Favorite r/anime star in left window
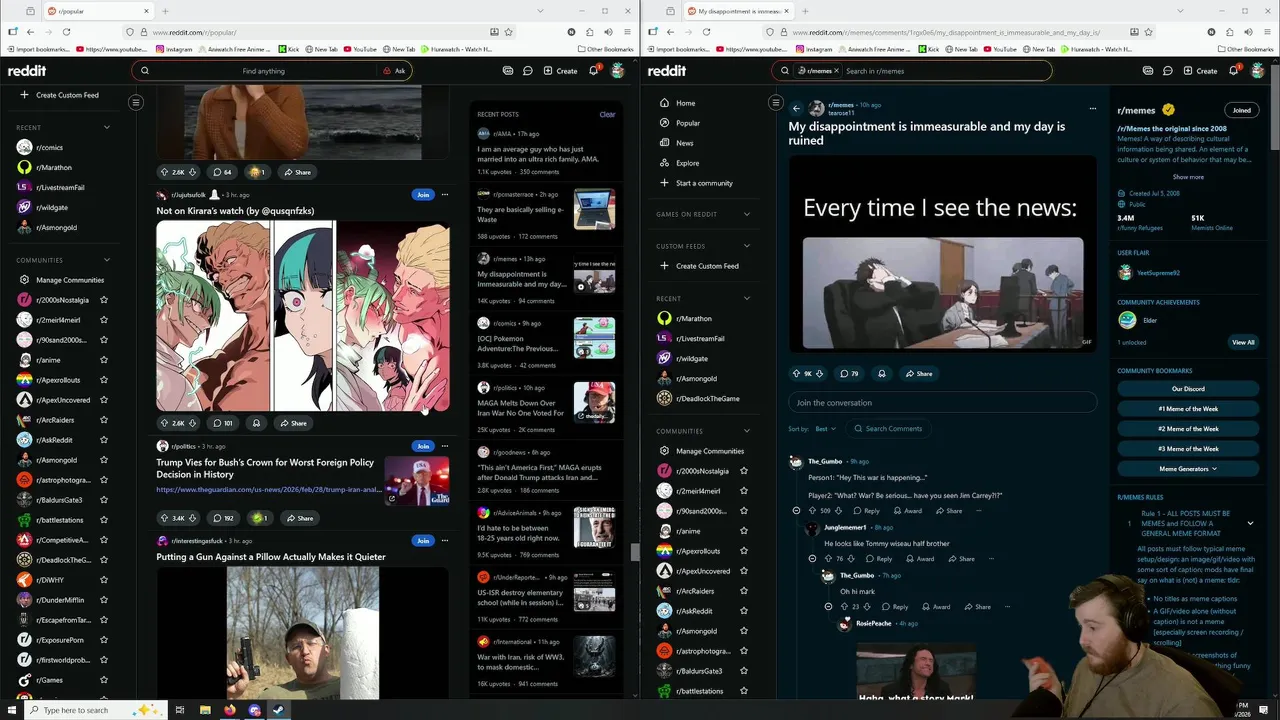 [104, 360]
